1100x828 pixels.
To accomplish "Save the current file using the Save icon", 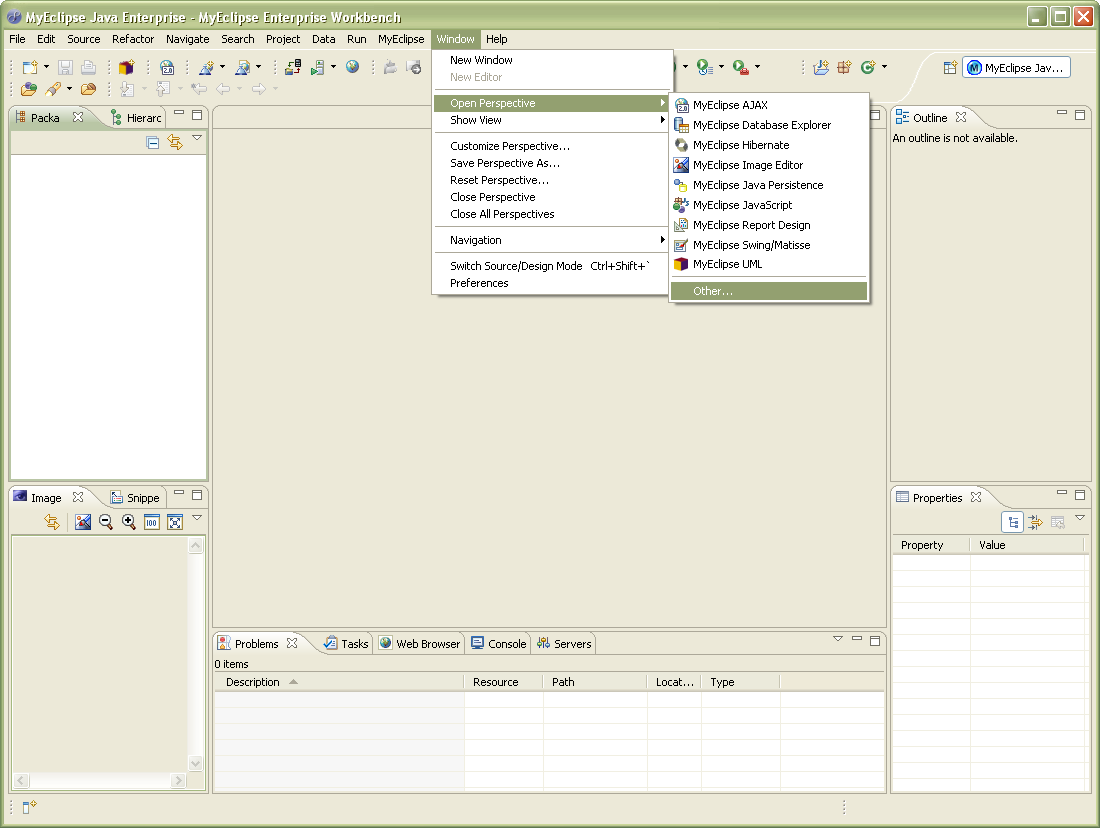I will coord(66,67).
